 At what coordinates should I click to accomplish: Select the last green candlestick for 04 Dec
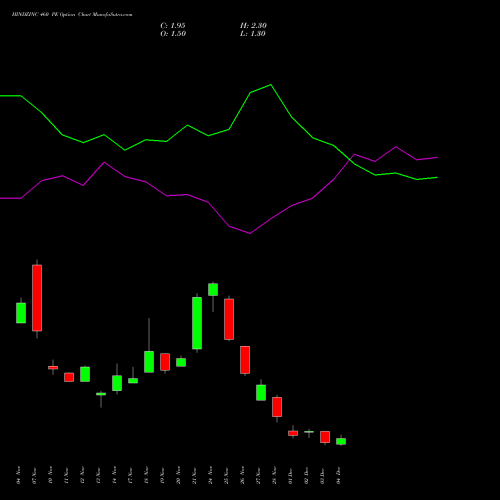[341, 441]
